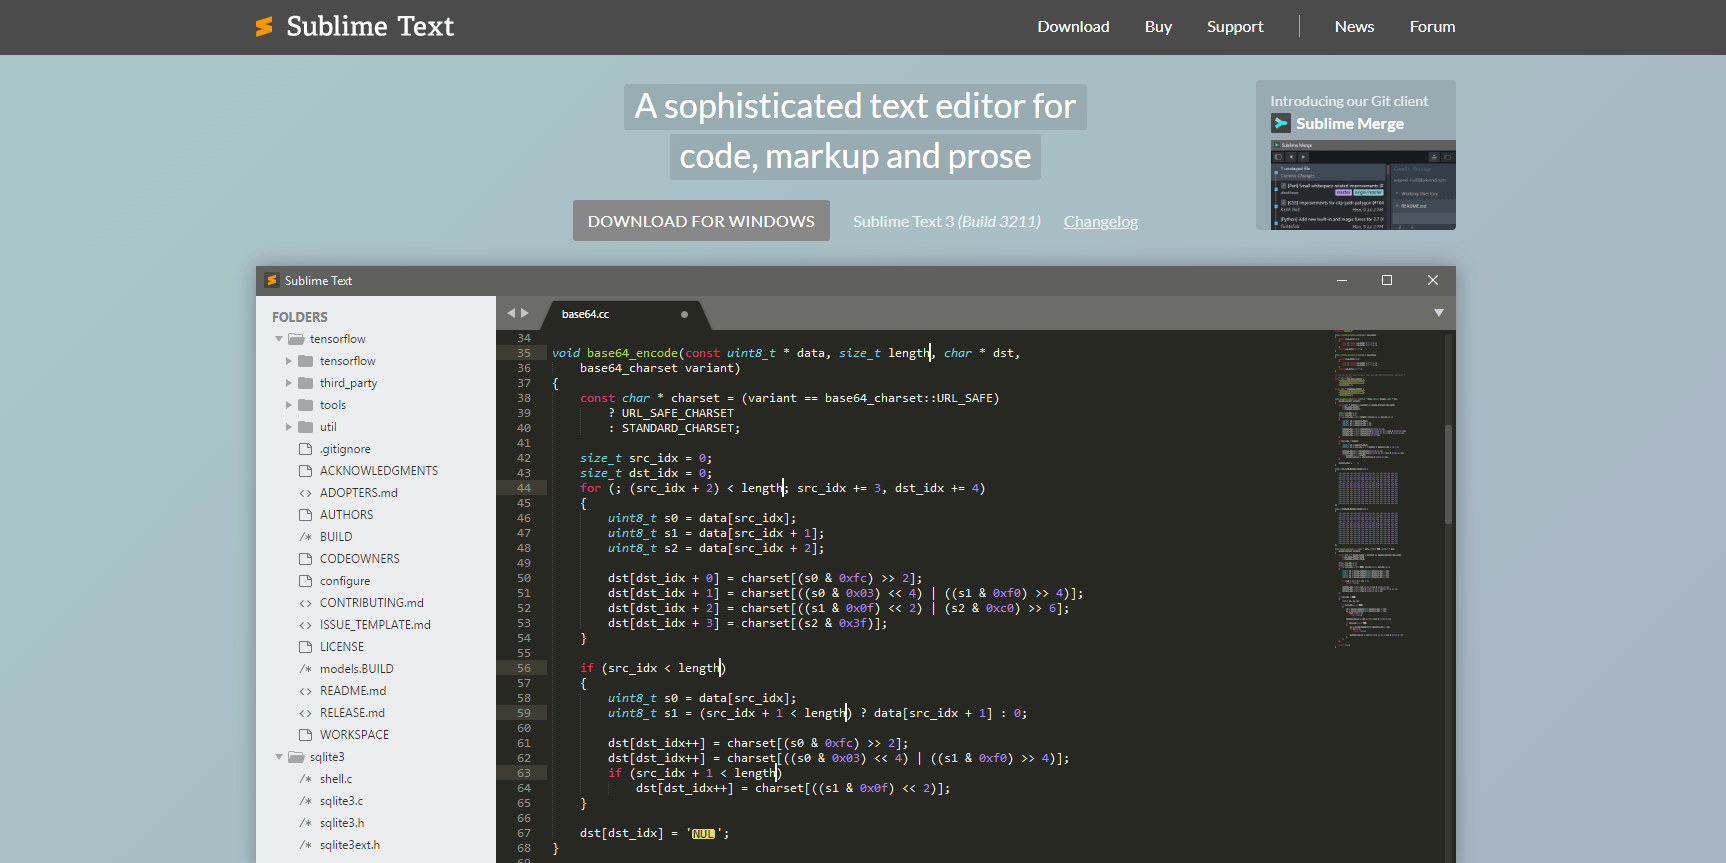This screenshot has width=1726, height=863.
Task: Click line number 56 in gutter
Action: [524, 668]
